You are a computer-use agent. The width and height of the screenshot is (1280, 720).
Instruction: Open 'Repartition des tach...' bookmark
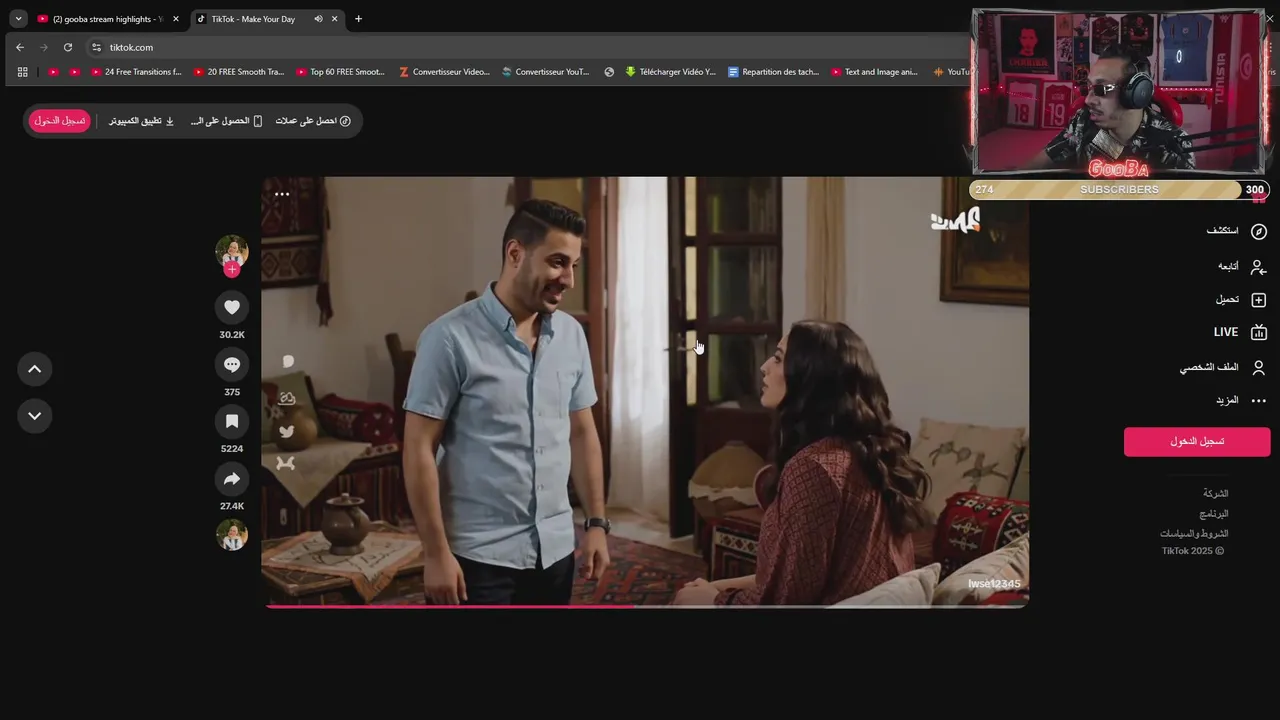click(x=774, y=72)
